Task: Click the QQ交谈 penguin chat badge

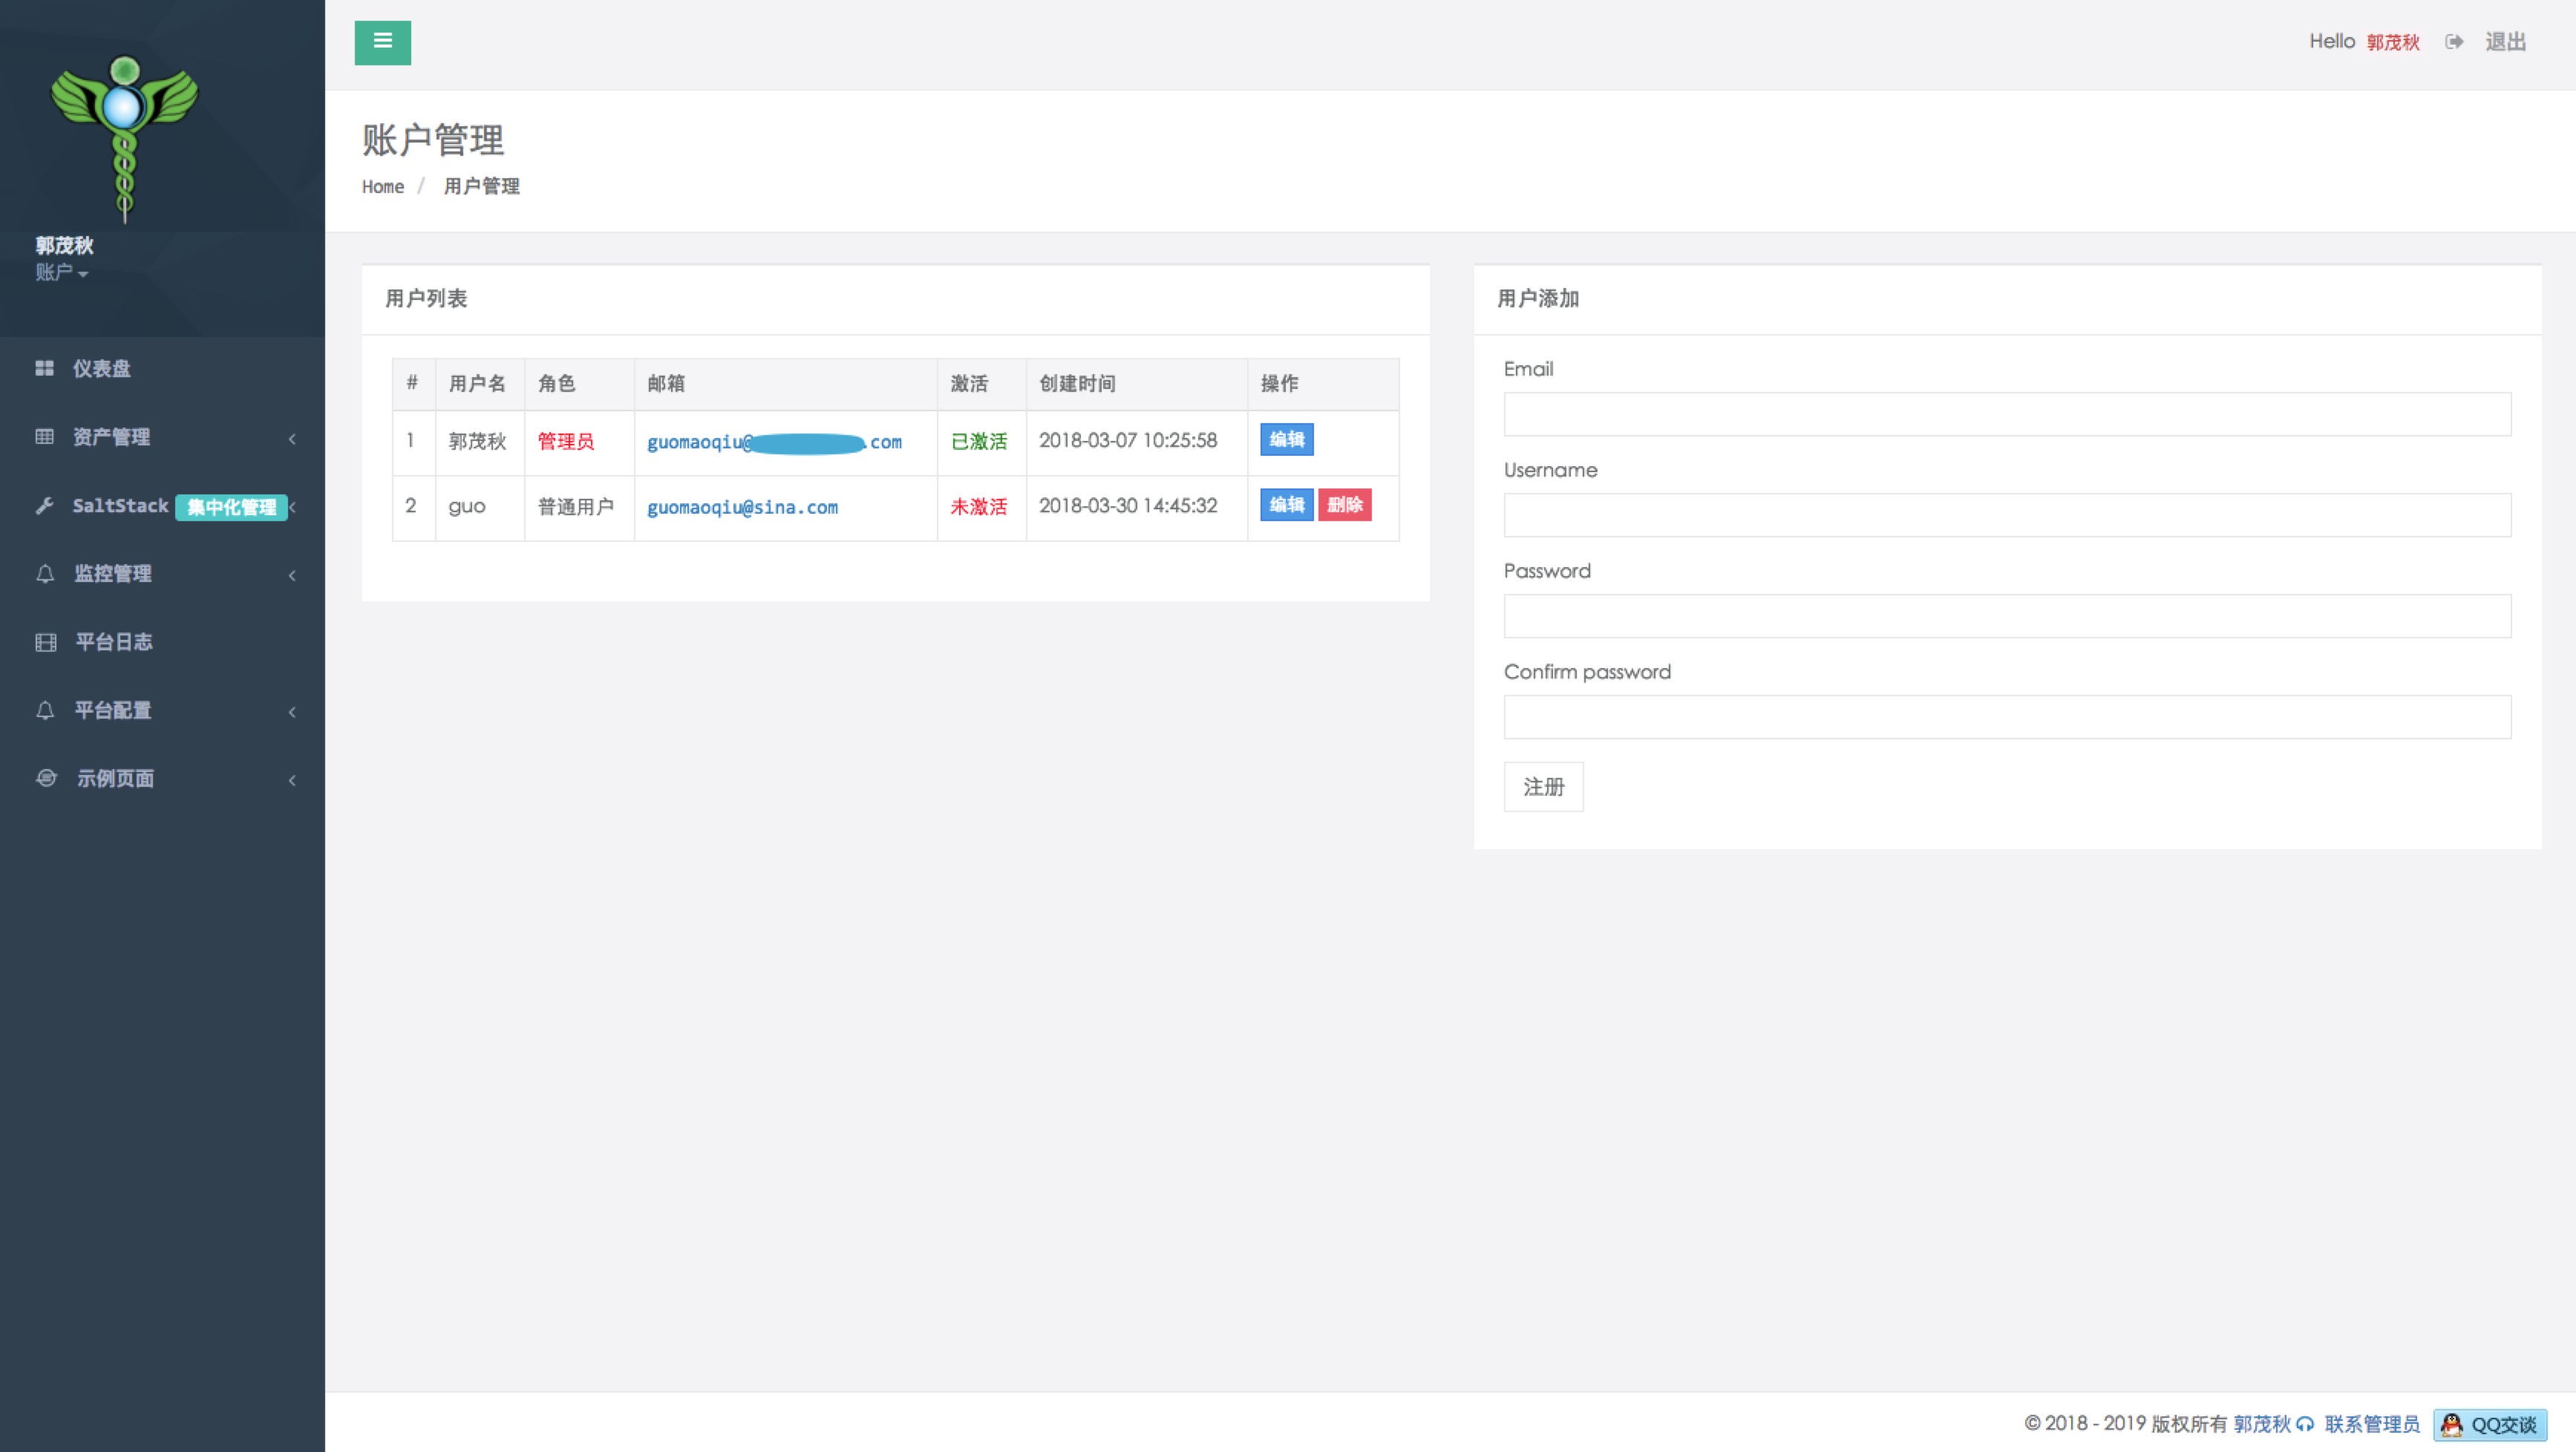Action: click(2489, 1424)
